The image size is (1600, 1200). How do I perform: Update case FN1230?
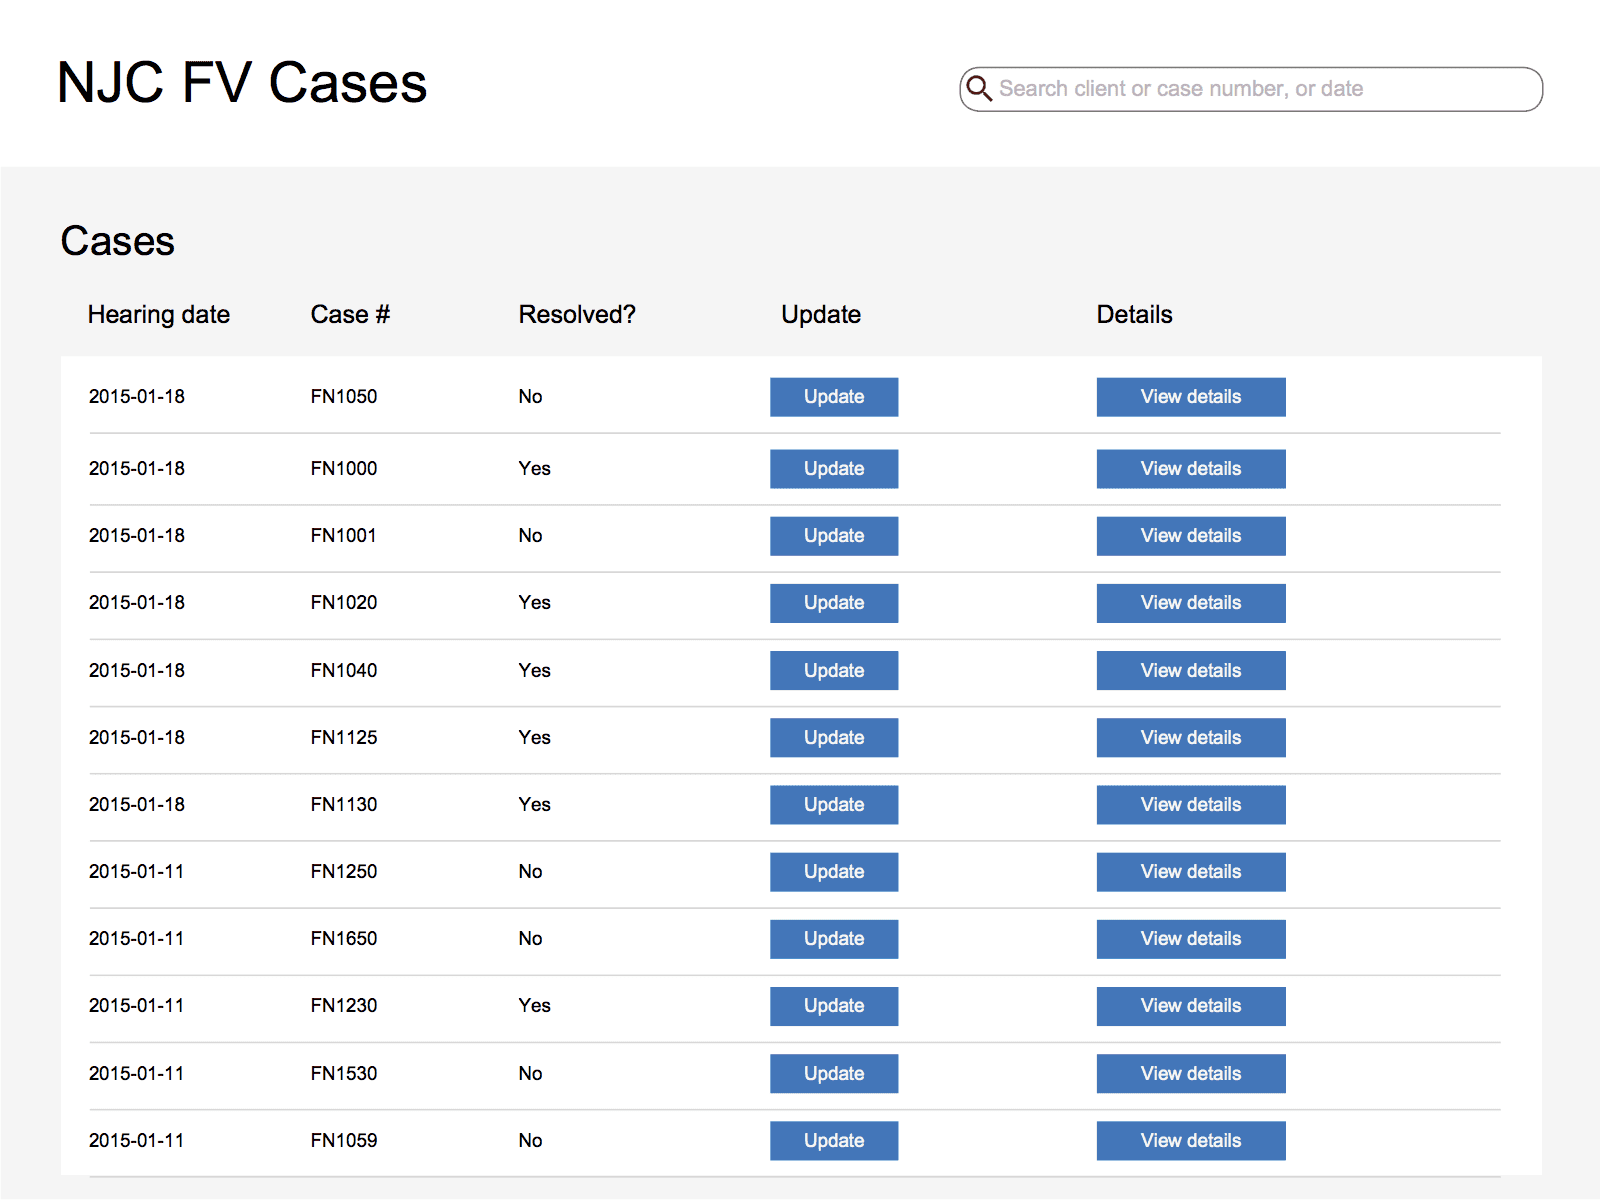click(834, 1006)
